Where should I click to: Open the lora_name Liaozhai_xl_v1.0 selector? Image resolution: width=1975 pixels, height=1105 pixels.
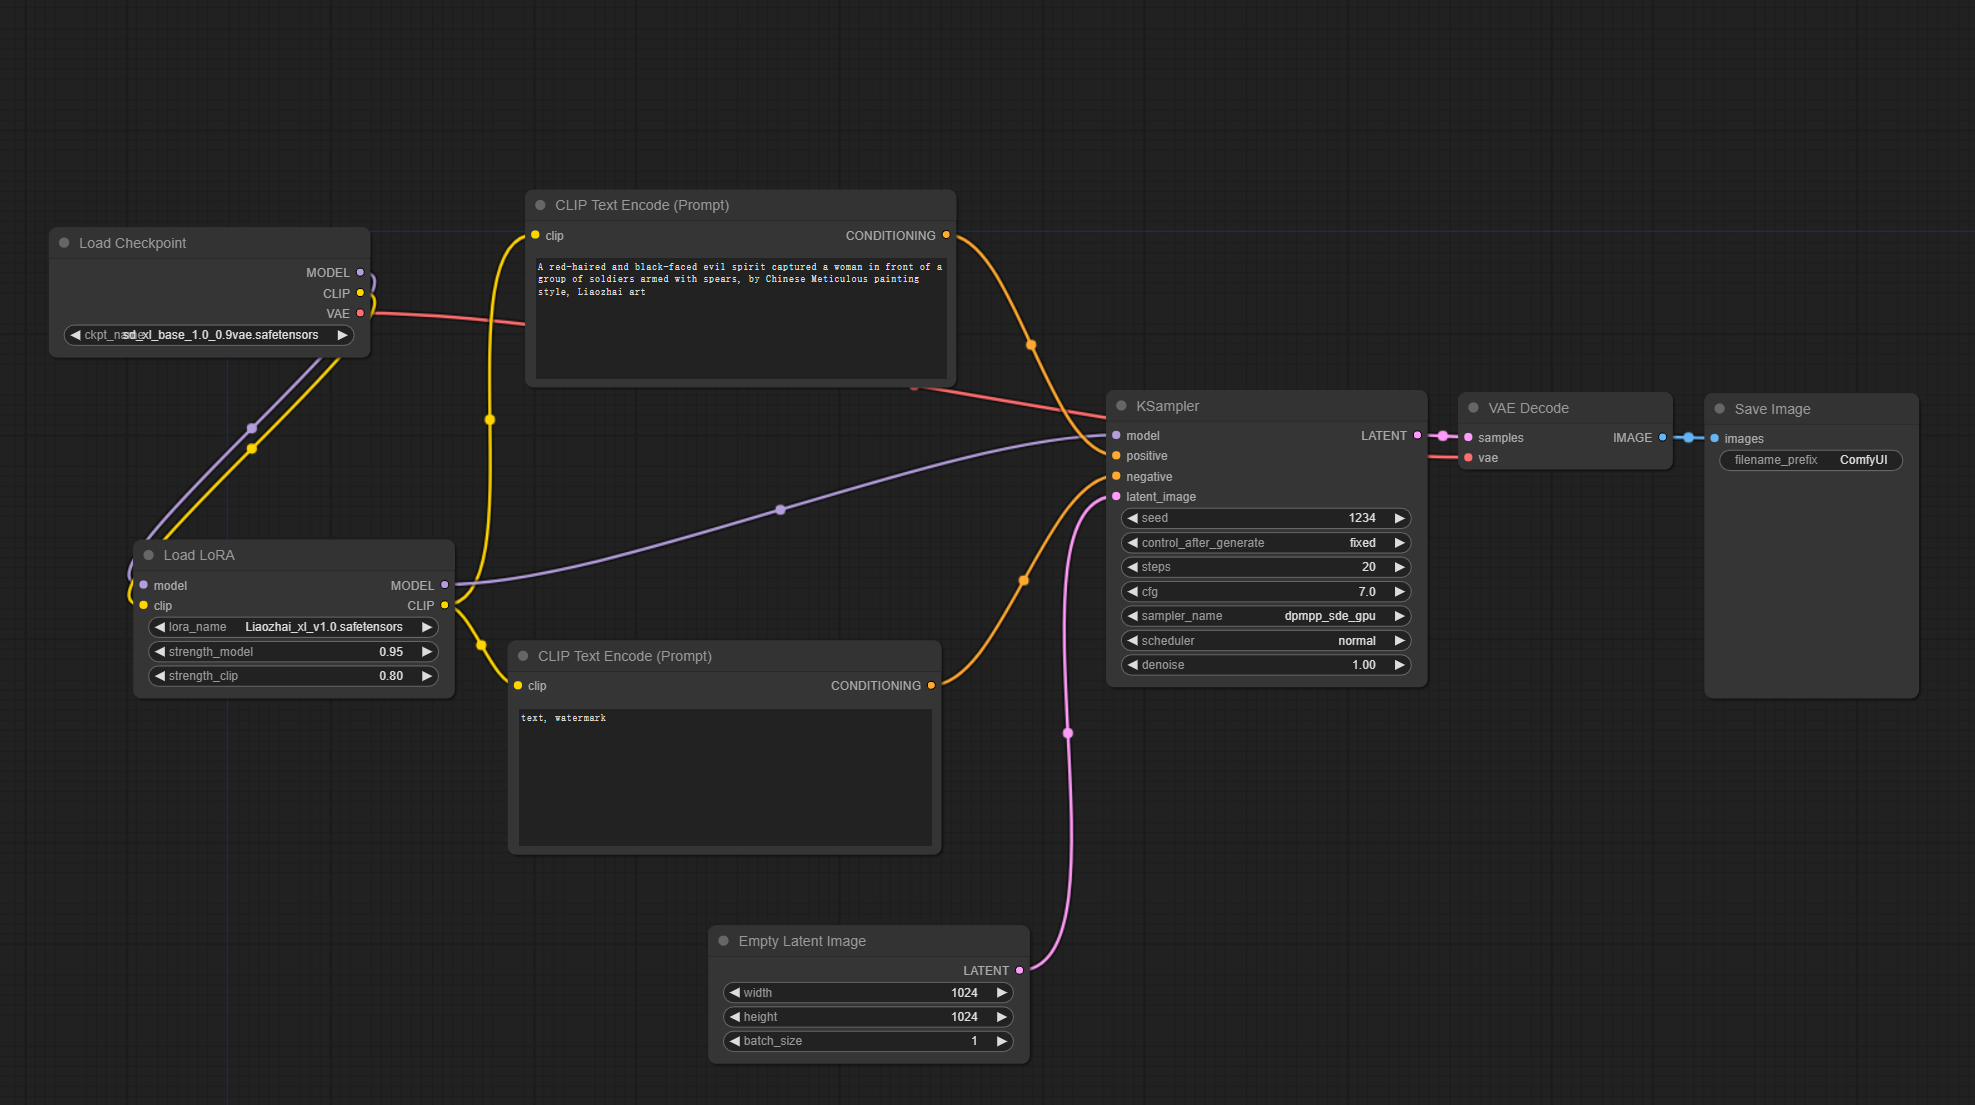pyautogui.click(x=293, y=627)
